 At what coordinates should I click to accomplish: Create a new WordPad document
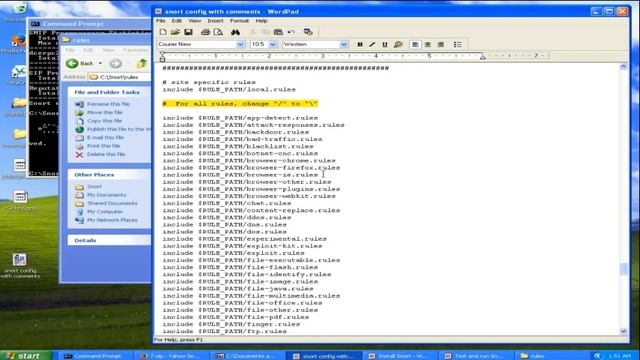click(163, 32)
